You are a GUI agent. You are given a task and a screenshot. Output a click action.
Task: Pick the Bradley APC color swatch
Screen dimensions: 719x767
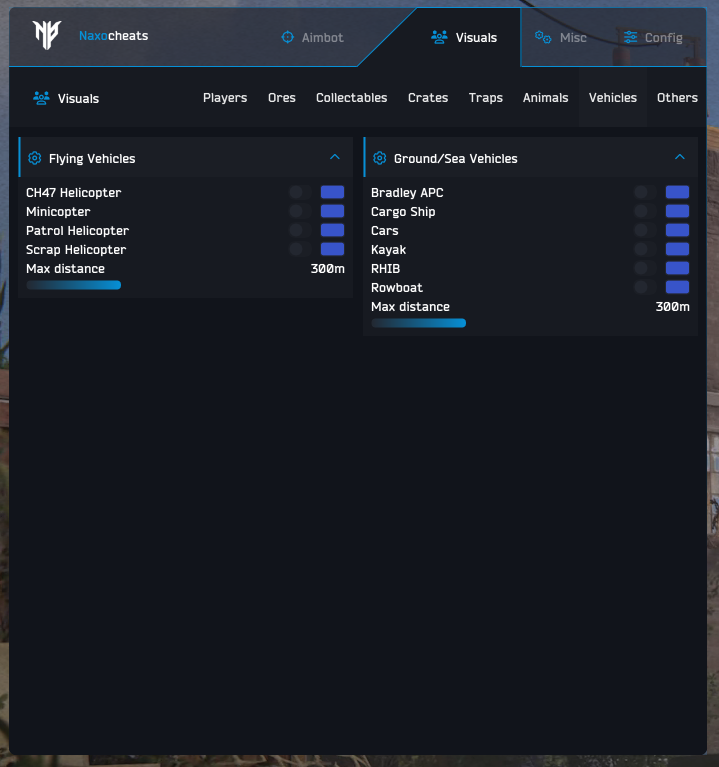coord(677,192)
